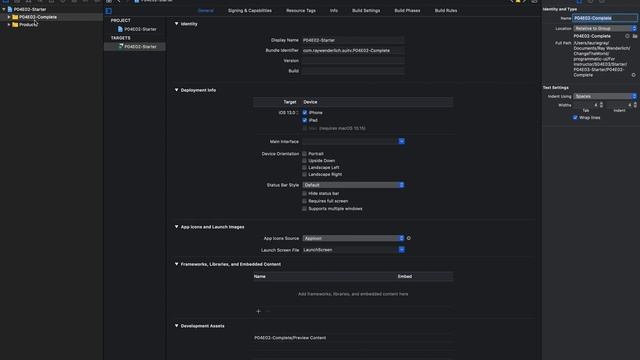The width and height of the screenshot is (640, 360).
Task: Switch to the General tab
Action: pos(206,11)
